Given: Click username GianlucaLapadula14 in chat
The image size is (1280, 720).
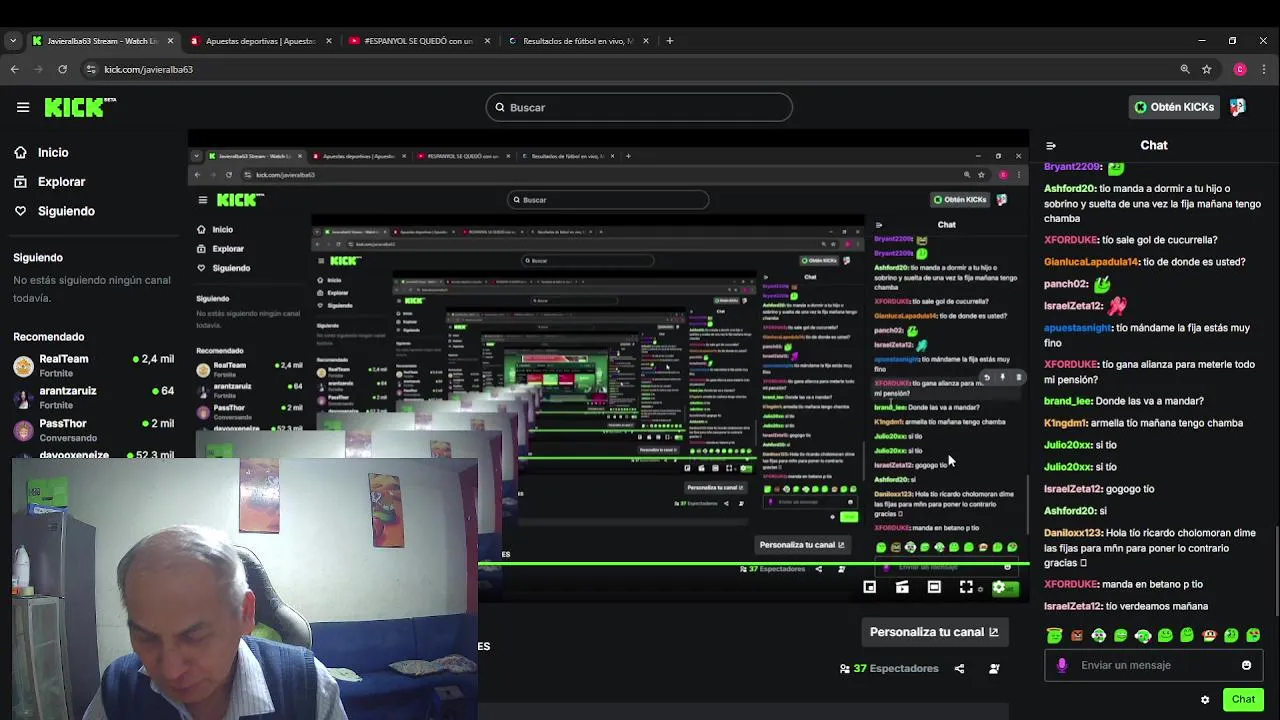Looking at the screenshot, I should [x=1091, y=262].
